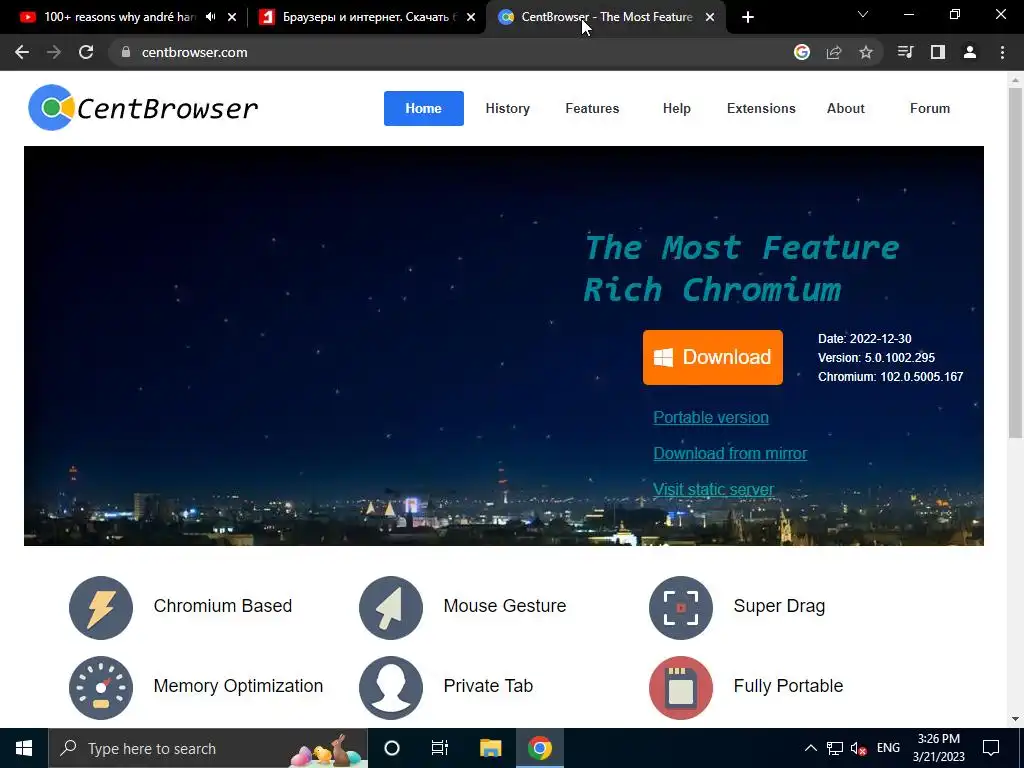
Task: Click the Fully Portable SD card icon
Action: tap(680, 688)
